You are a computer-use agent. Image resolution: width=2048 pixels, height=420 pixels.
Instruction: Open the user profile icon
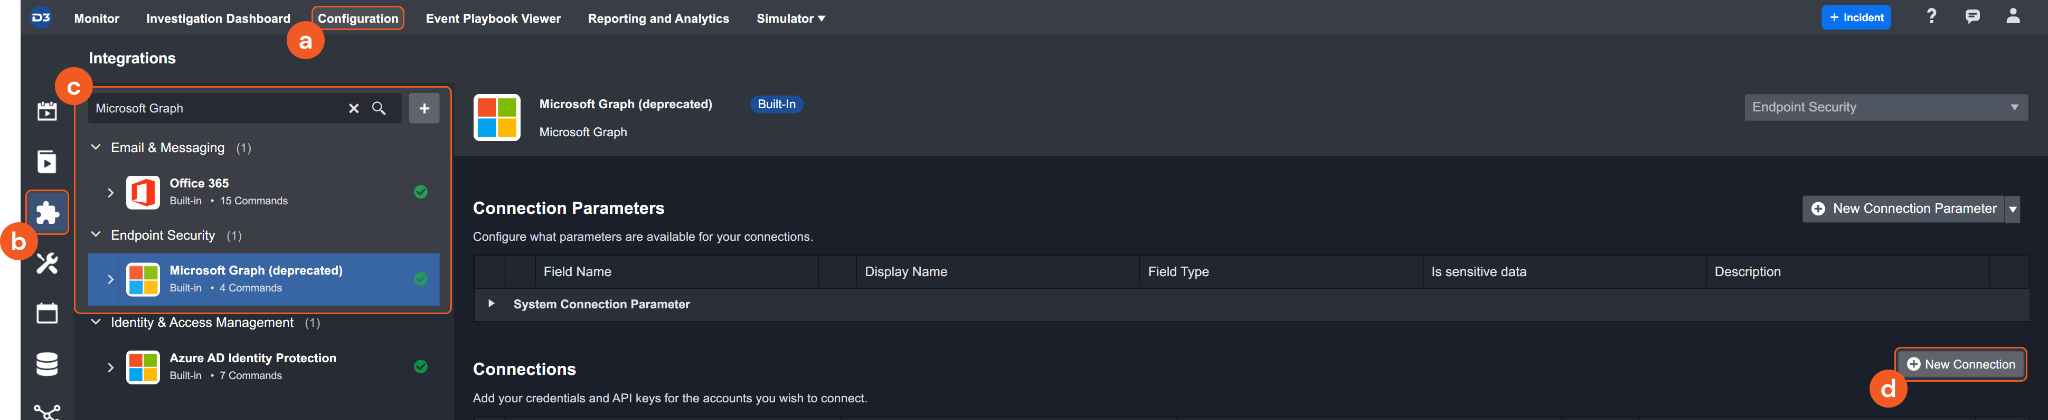pos(2013,17)
